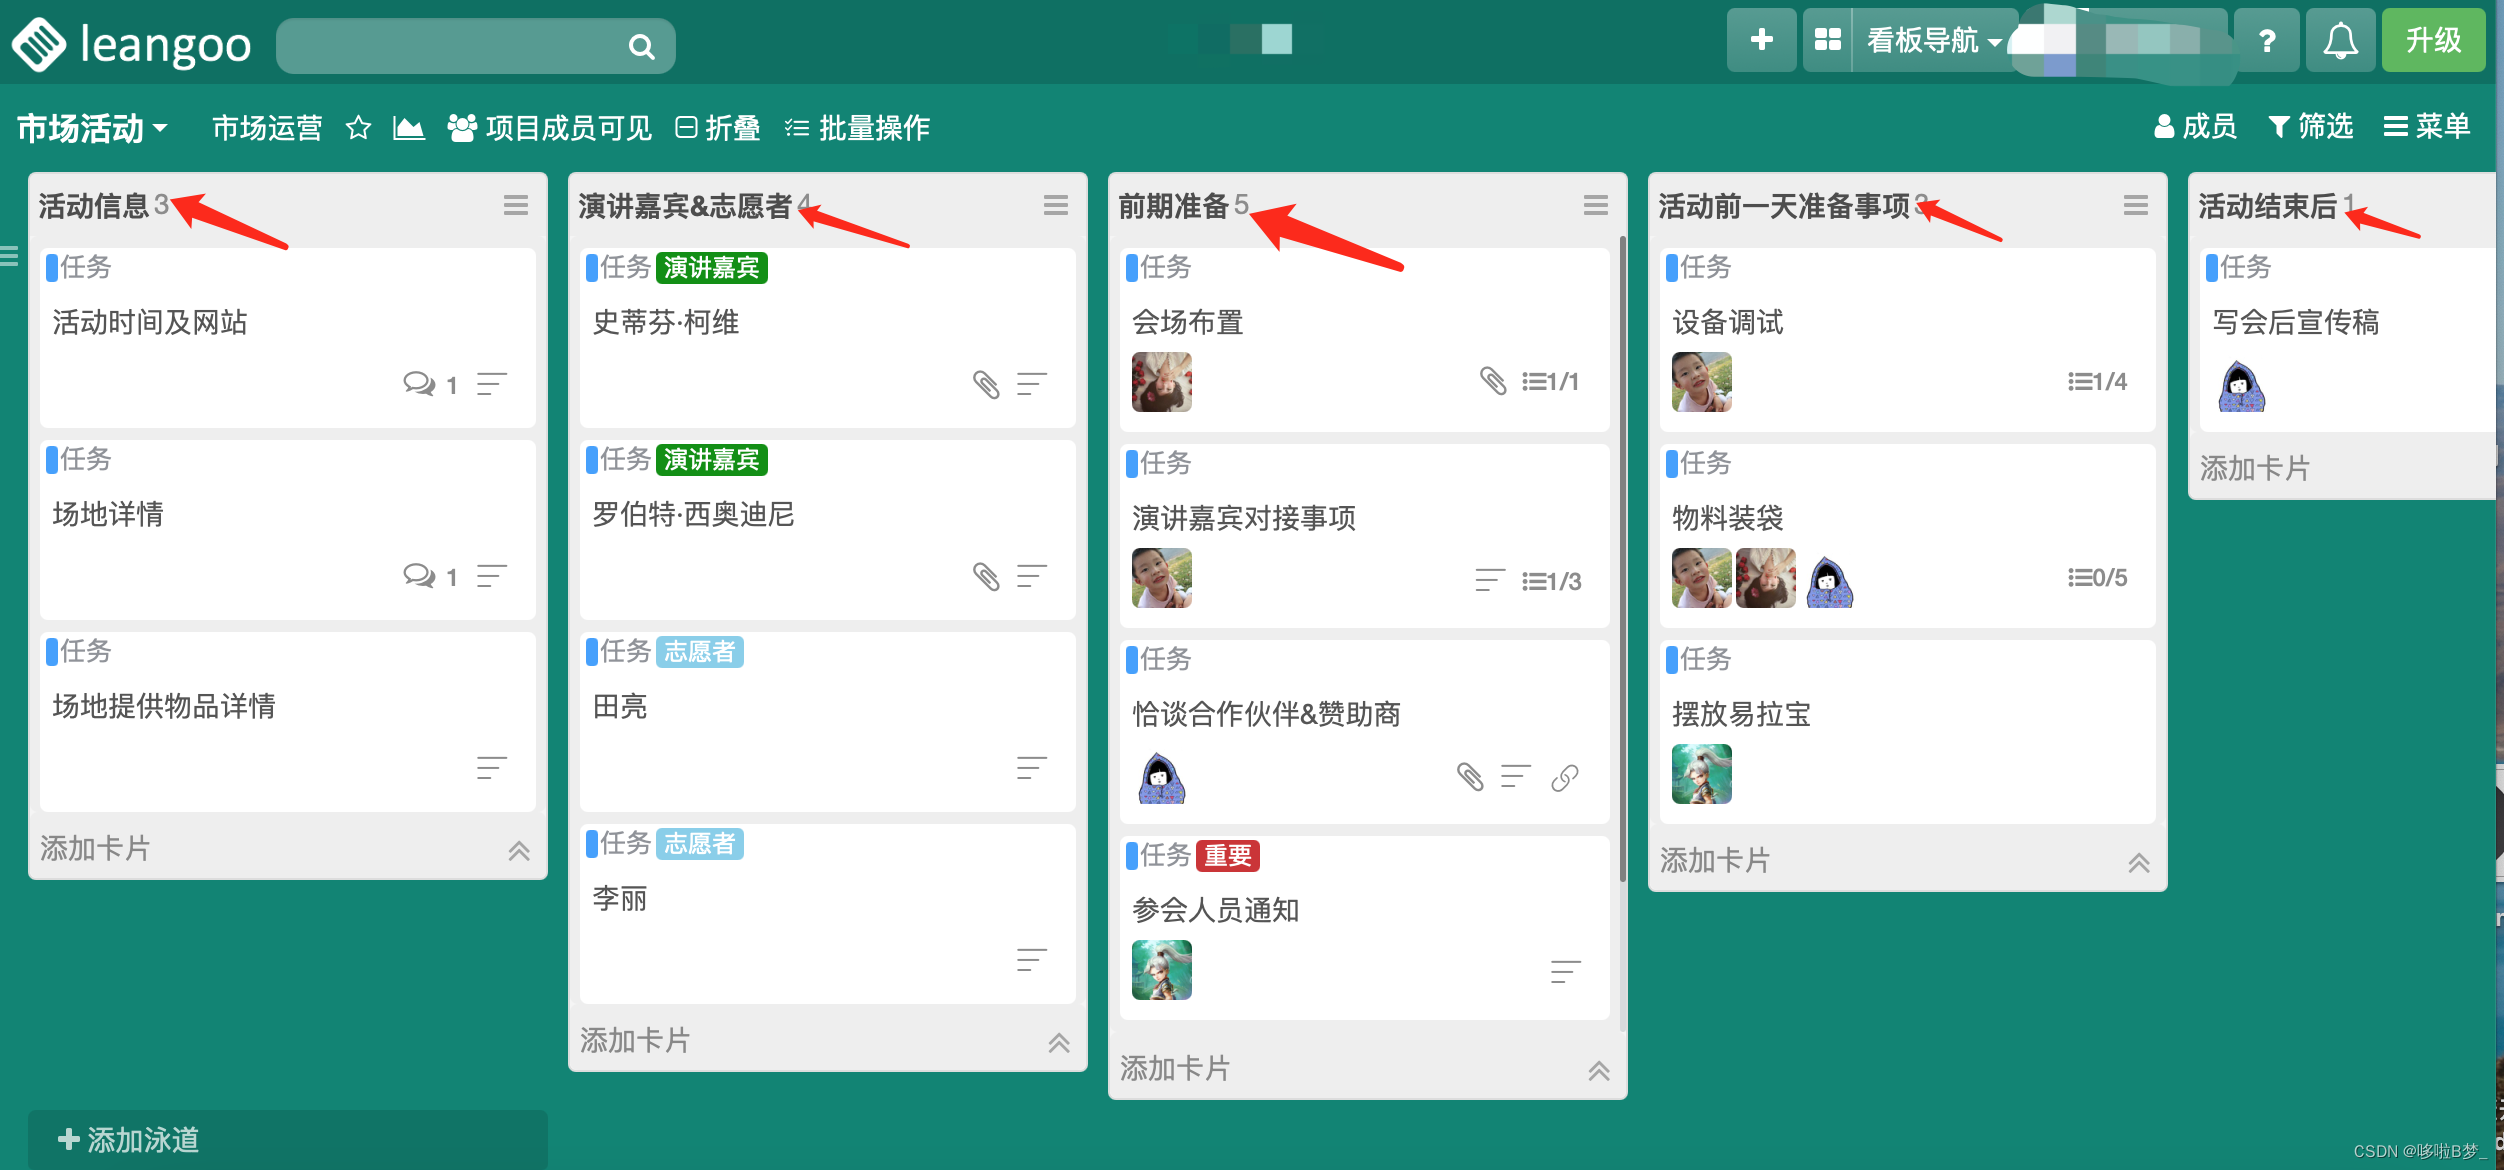Viewport: 2504px width, 1170px height.
Task: Click the 升级 upgrade button
Action: tap(2433, 40)
